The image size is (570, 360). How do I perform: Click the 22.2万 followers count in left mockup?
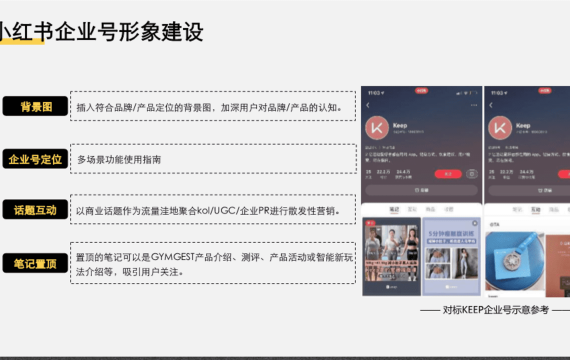coord(383,172)
